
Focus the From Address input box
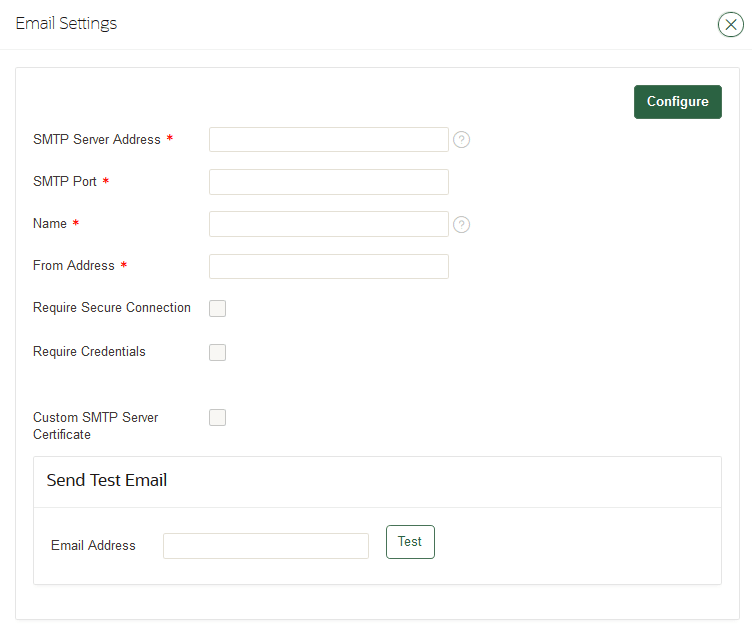coord(328,266)
